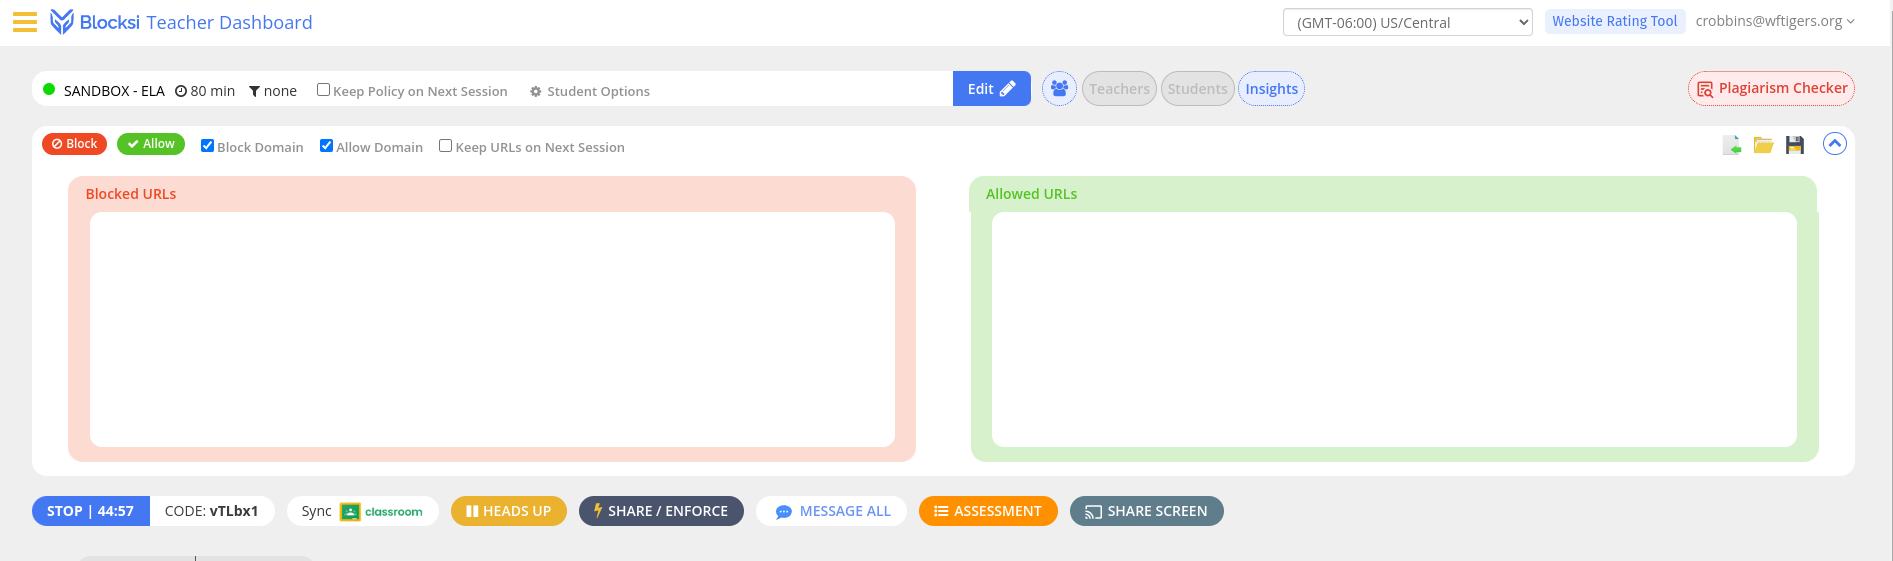The width and height of the screenshot is (1893, 561).
Task: Click the filter funnel icon labeled none
Action: (273, 91)
